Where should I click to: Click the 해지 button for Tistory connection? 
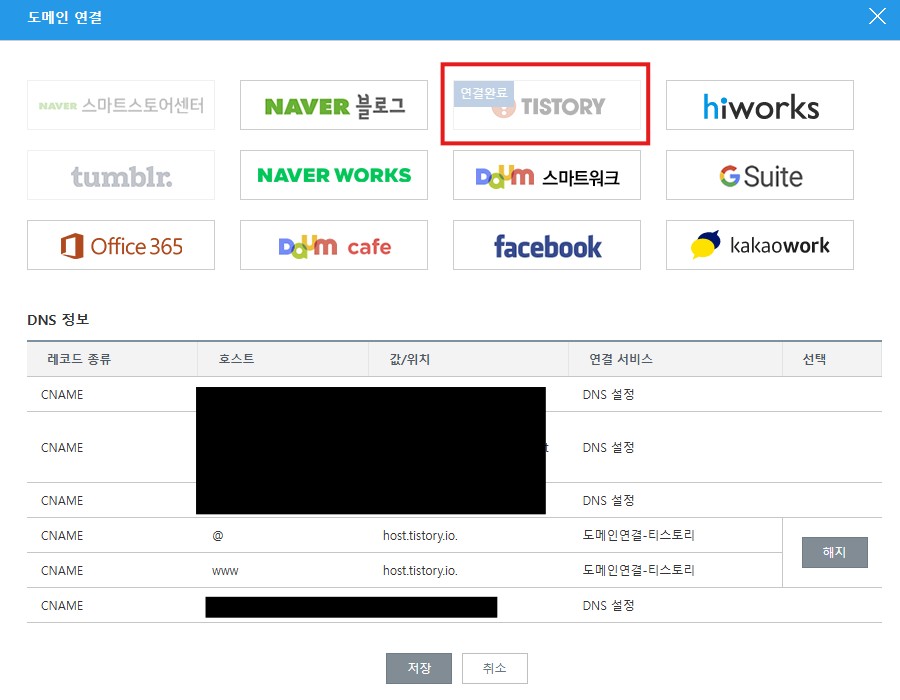tap(835, 552)
